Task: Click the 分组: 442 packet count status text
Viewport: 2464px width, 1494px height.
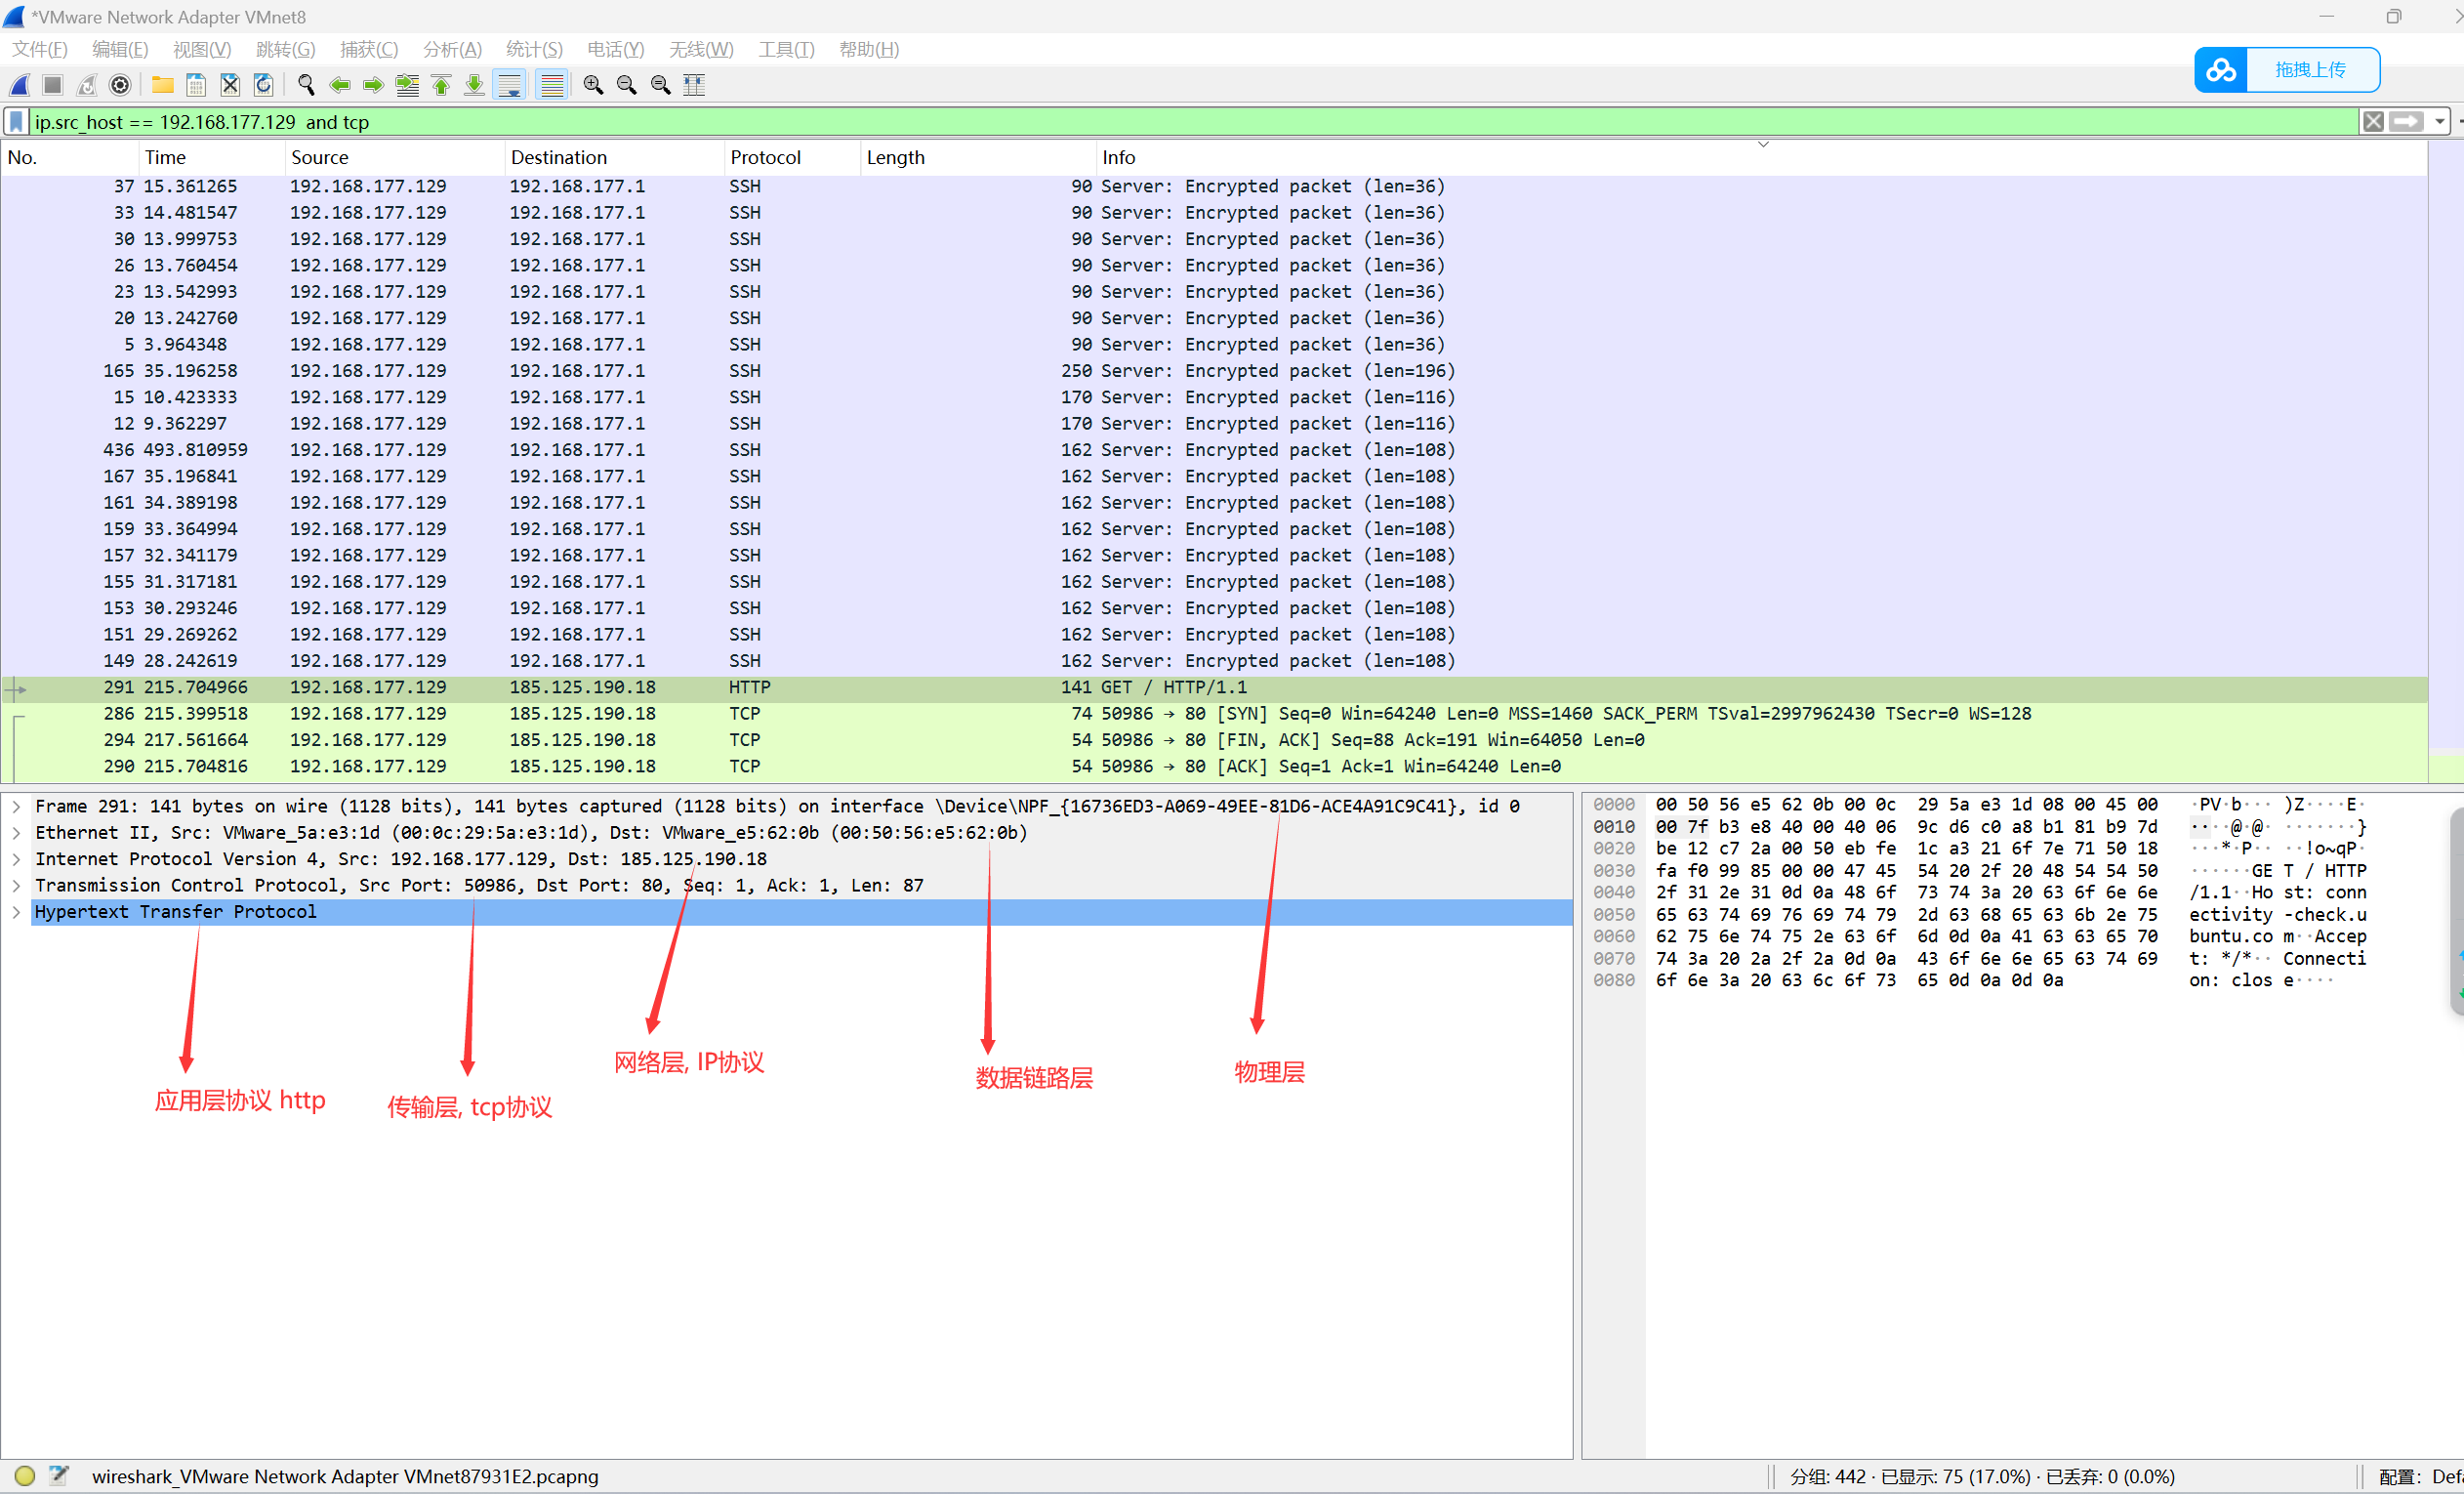Action: click(1982, 1477)
